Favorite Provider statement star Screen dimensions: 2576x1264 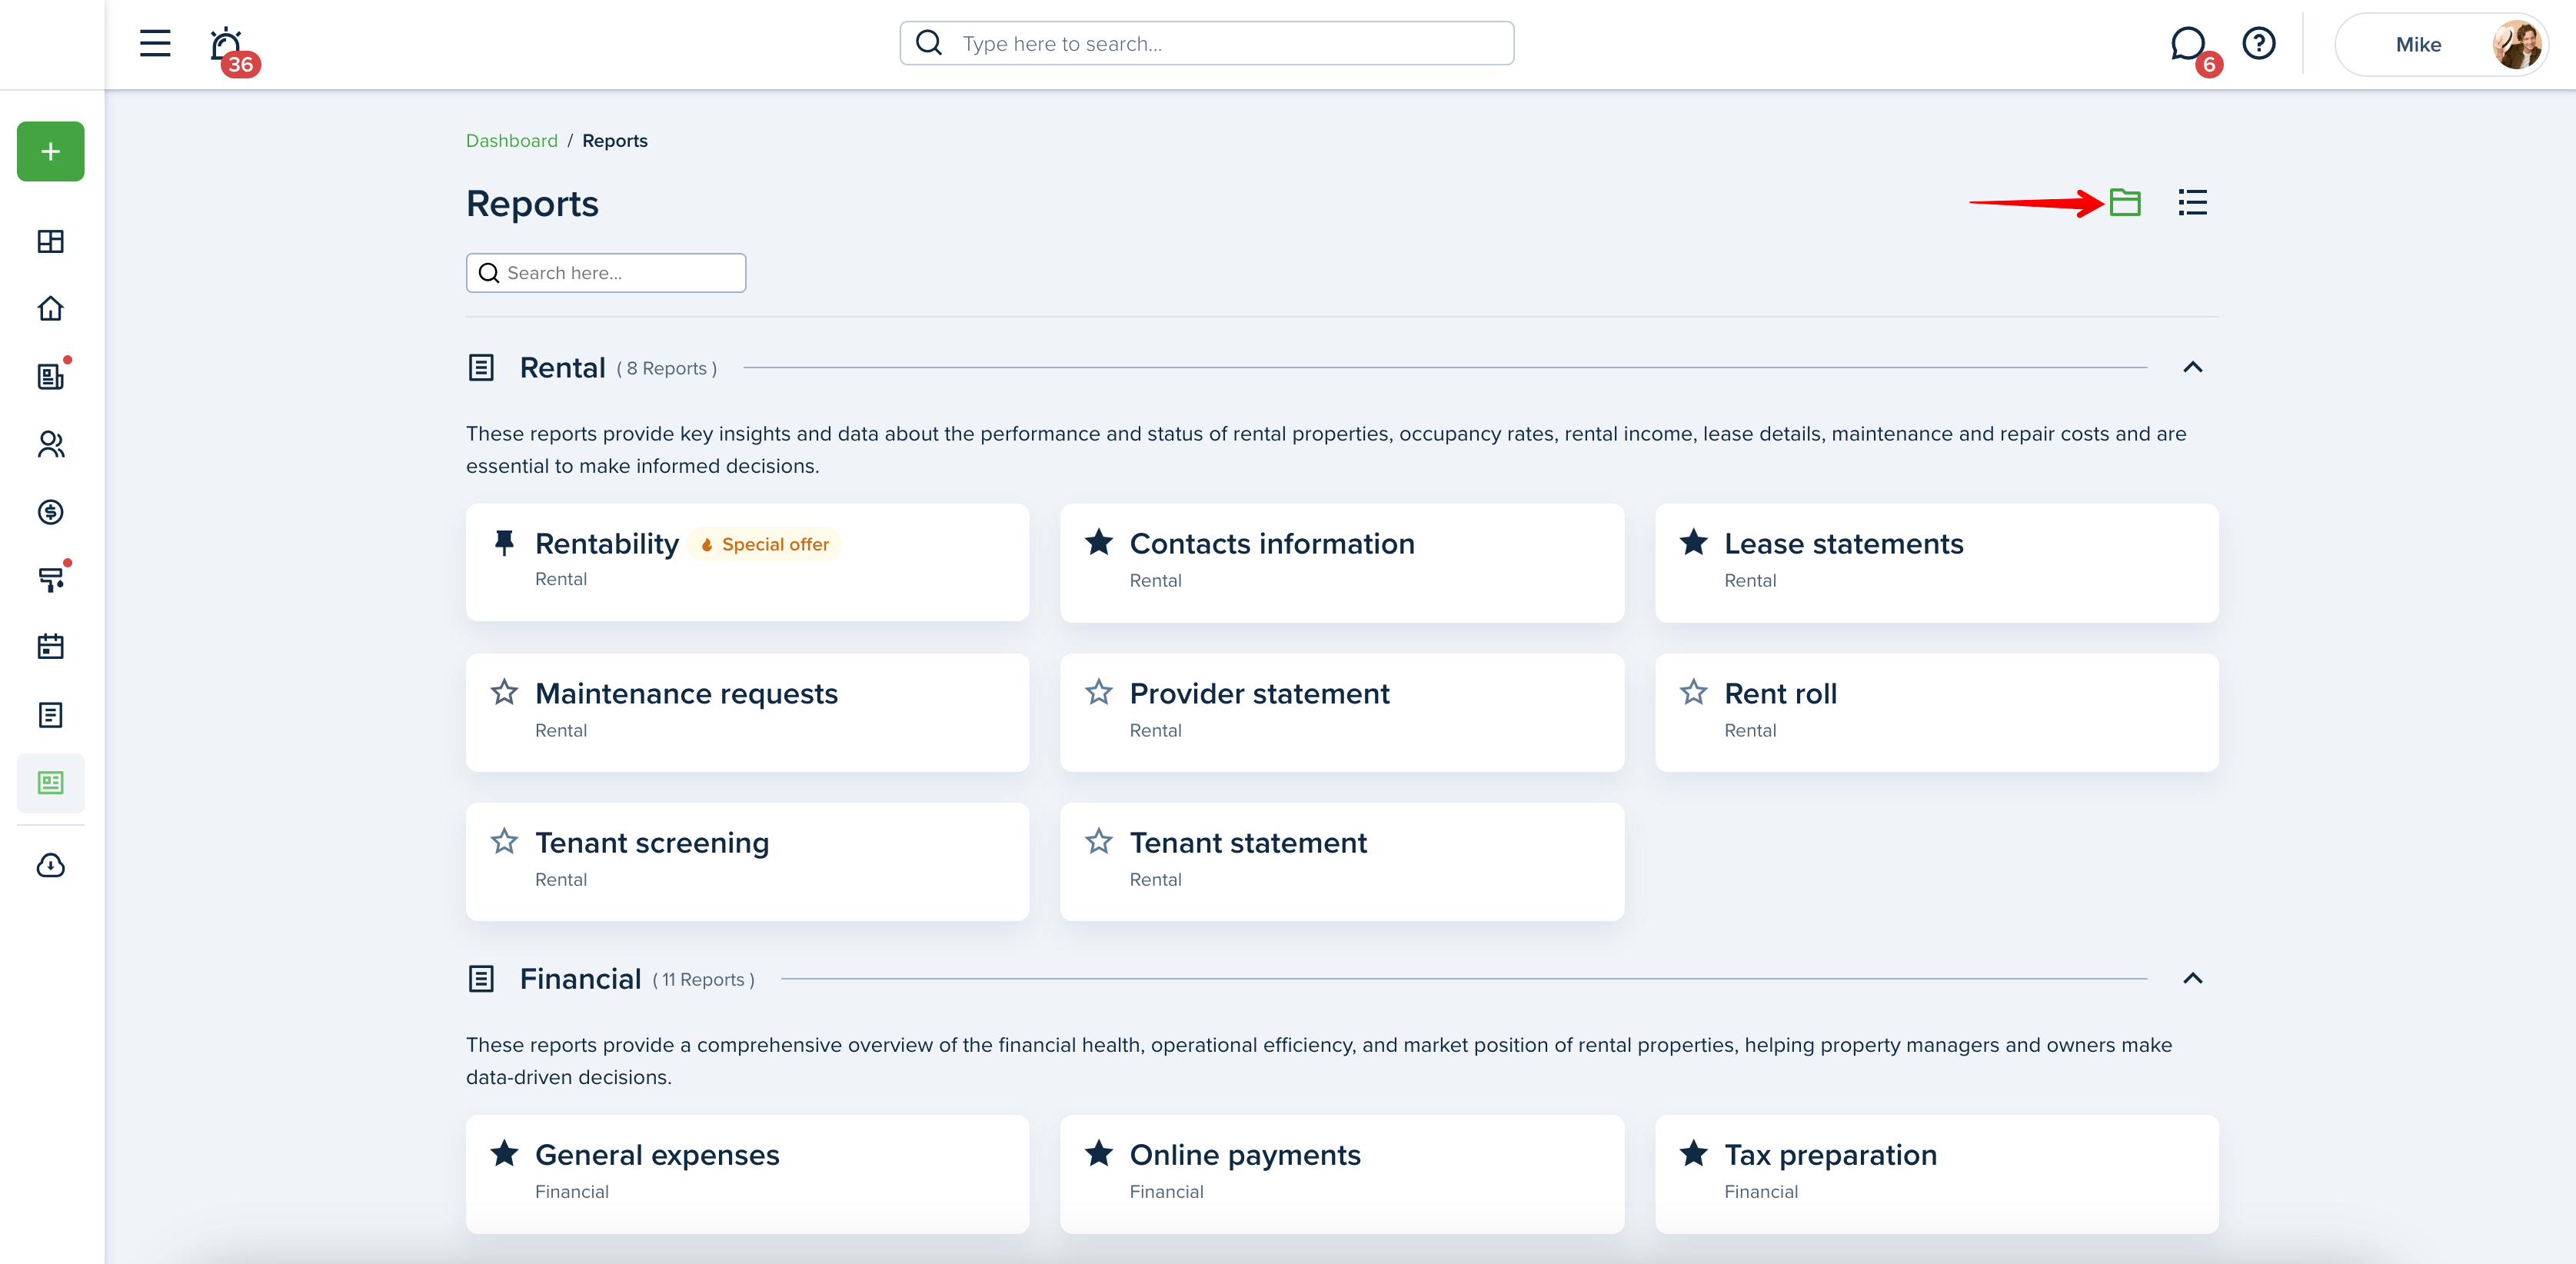tap(1099, 692)
